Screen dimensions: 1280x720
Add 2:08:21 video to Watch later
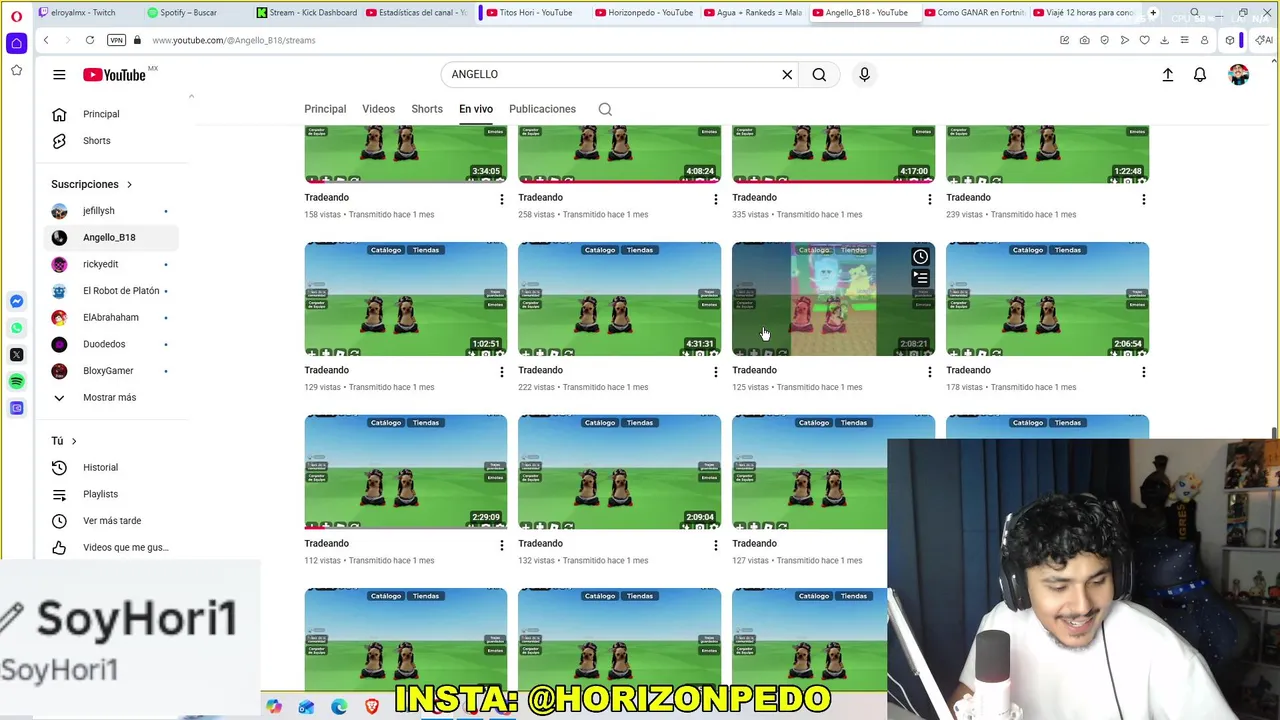point(920,257)
